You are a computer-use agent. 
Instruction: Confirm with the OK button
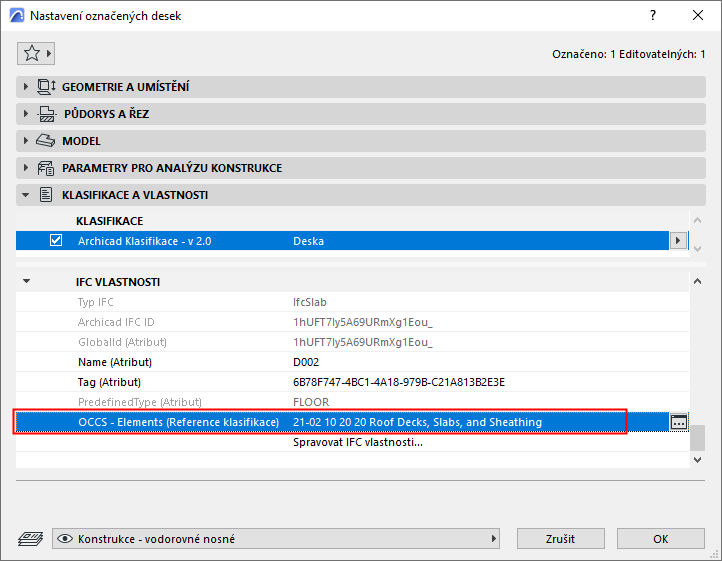[x=660, y=538]
